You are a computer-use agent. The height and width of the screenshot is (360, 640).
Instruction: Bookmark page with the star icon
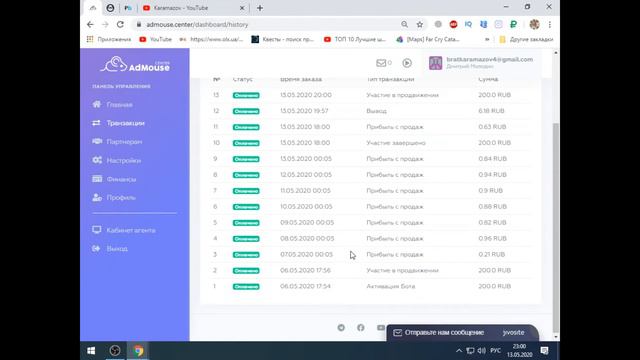(420, 24)
